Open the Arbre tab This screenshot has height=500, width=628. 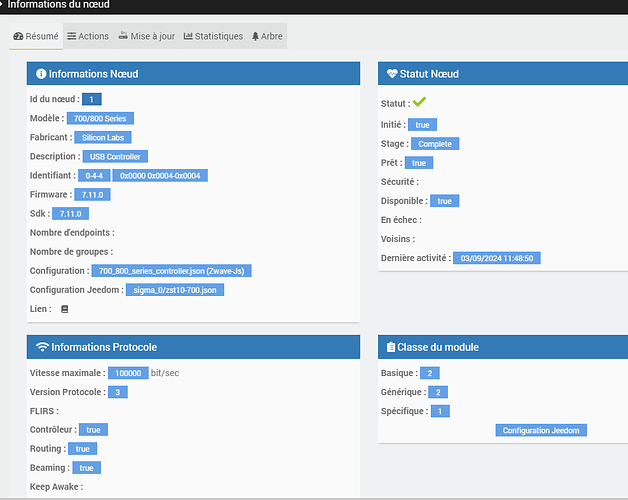coord(267,36)
